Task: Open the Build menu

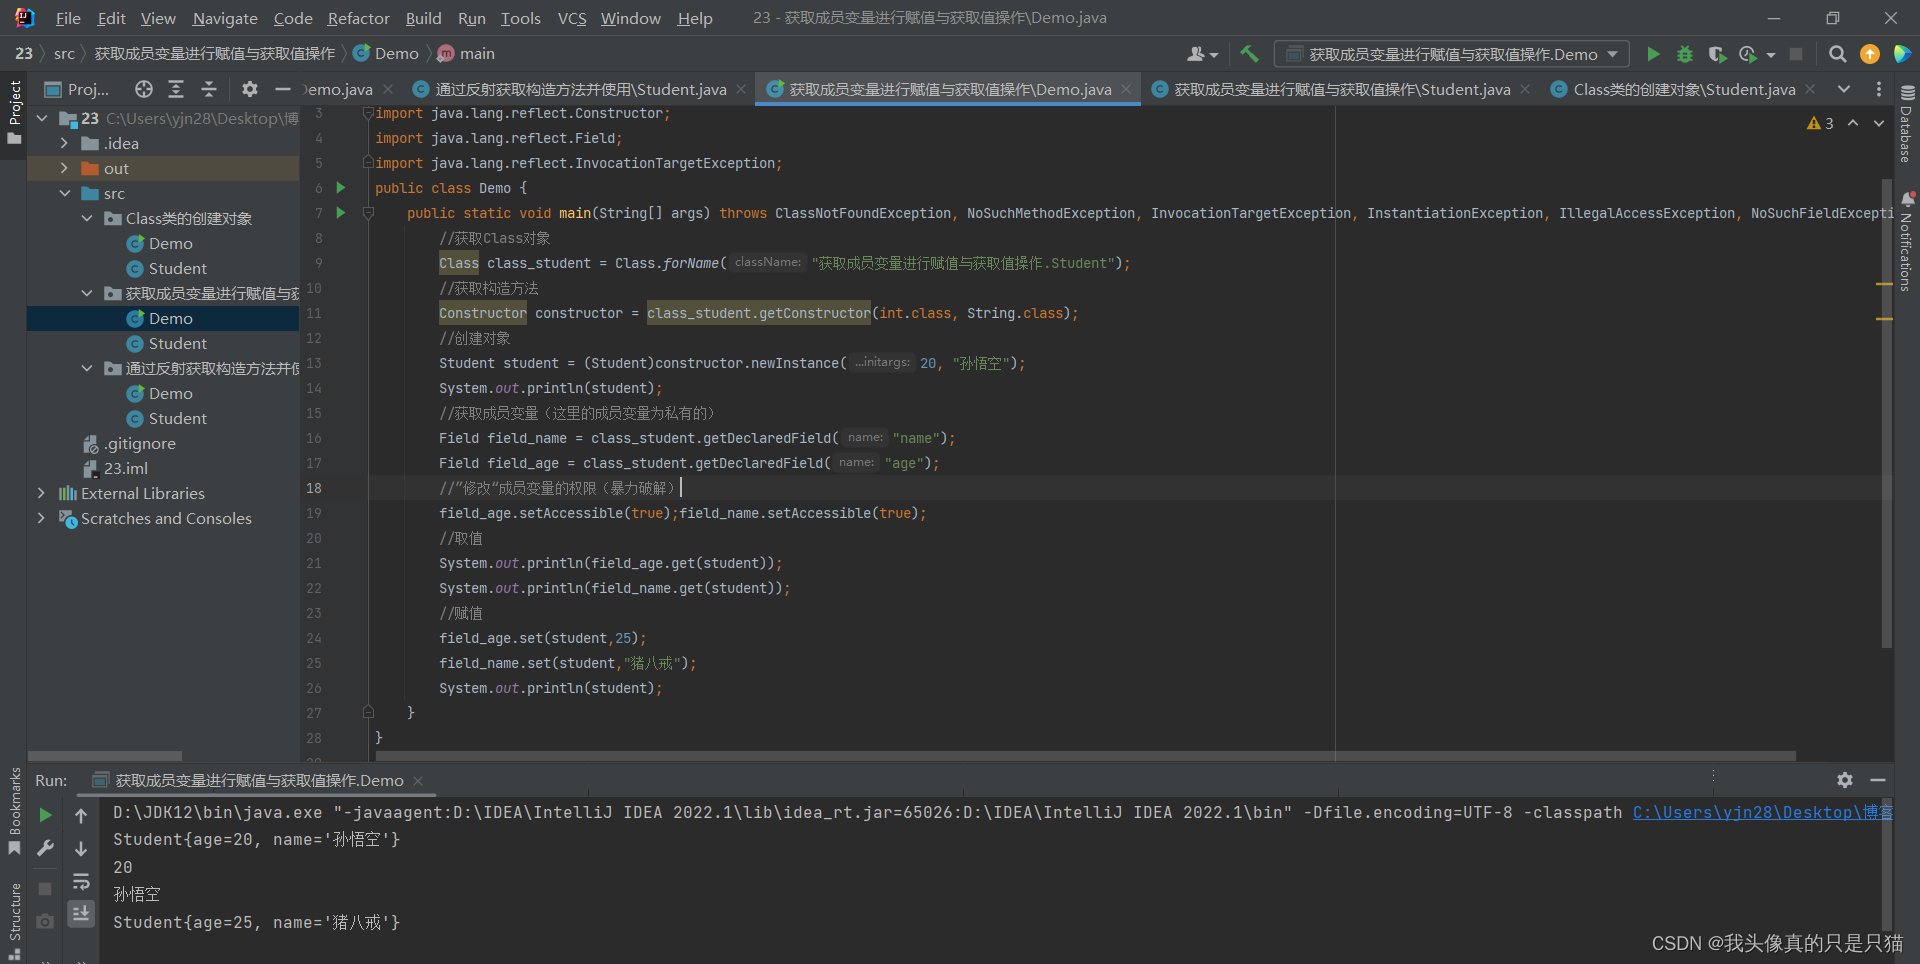Action: tap(423, 18)
